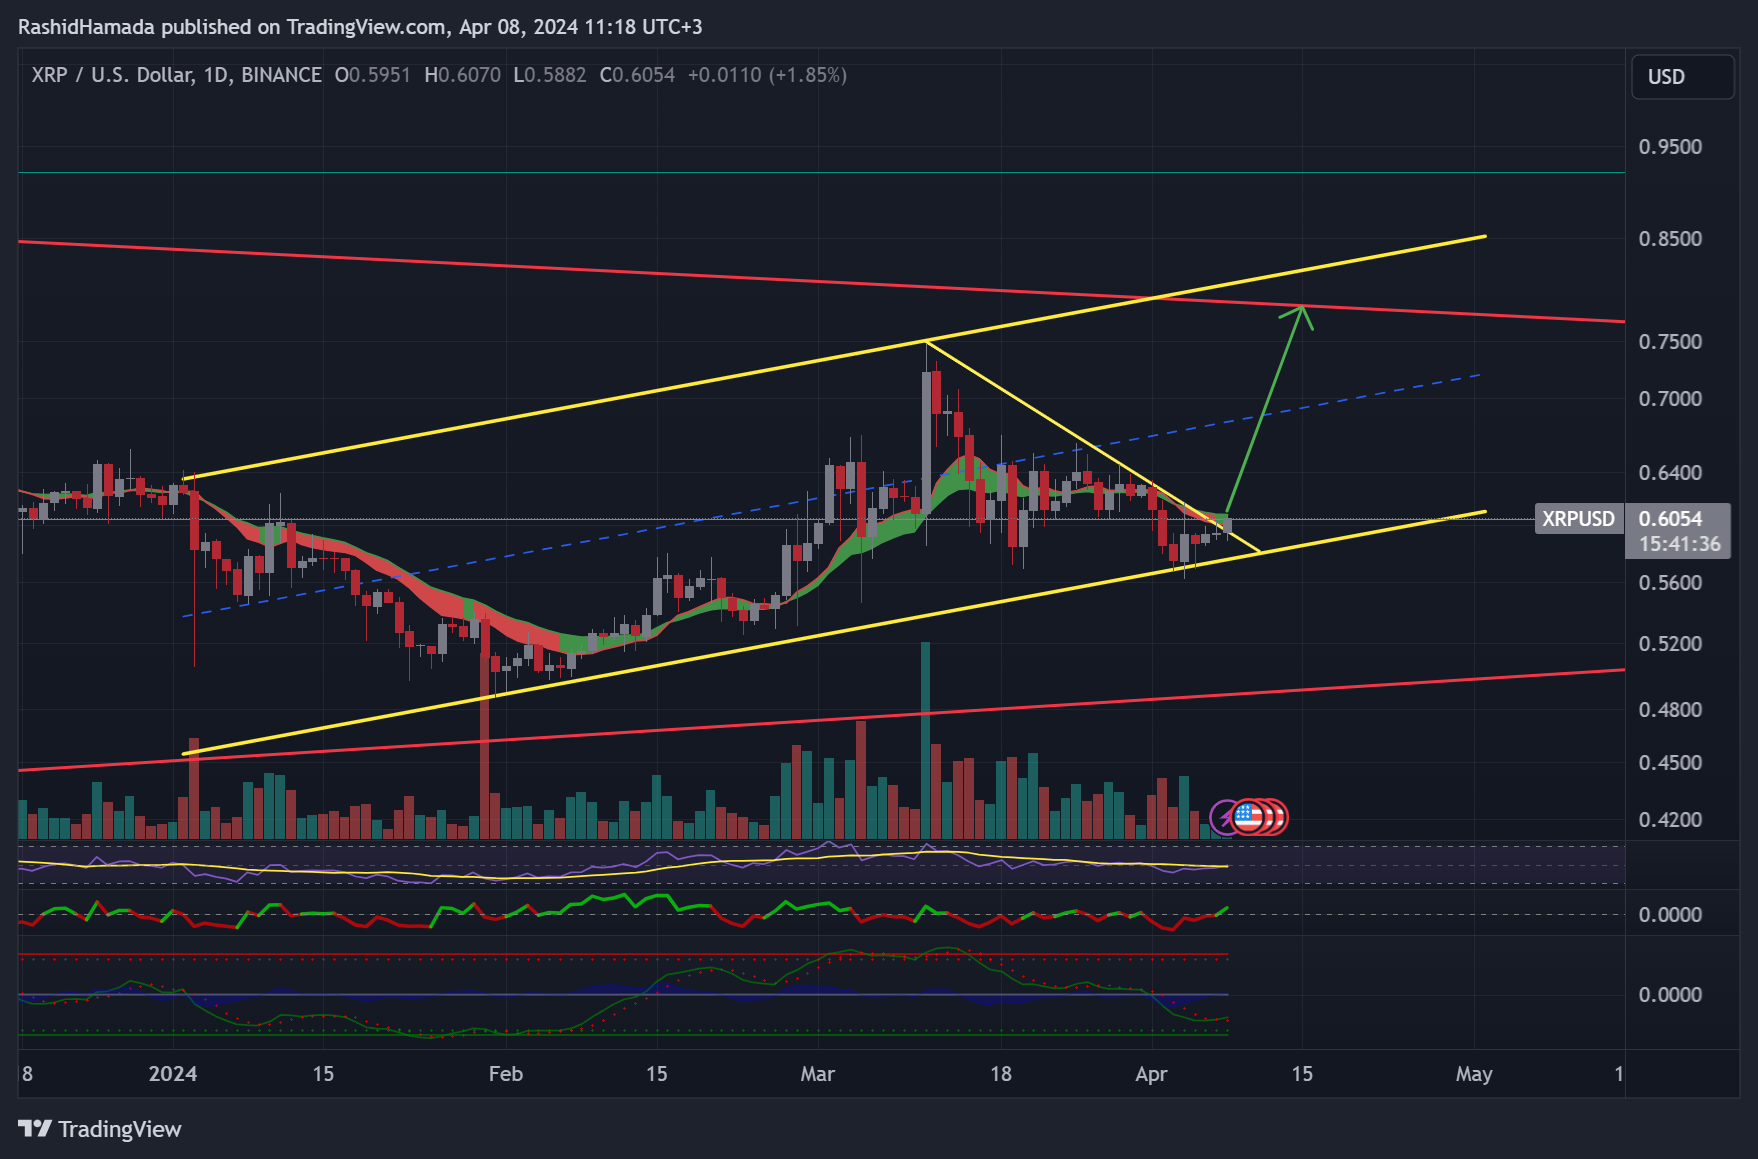Click the 0.7500 price axis label

click(1670, 342)
